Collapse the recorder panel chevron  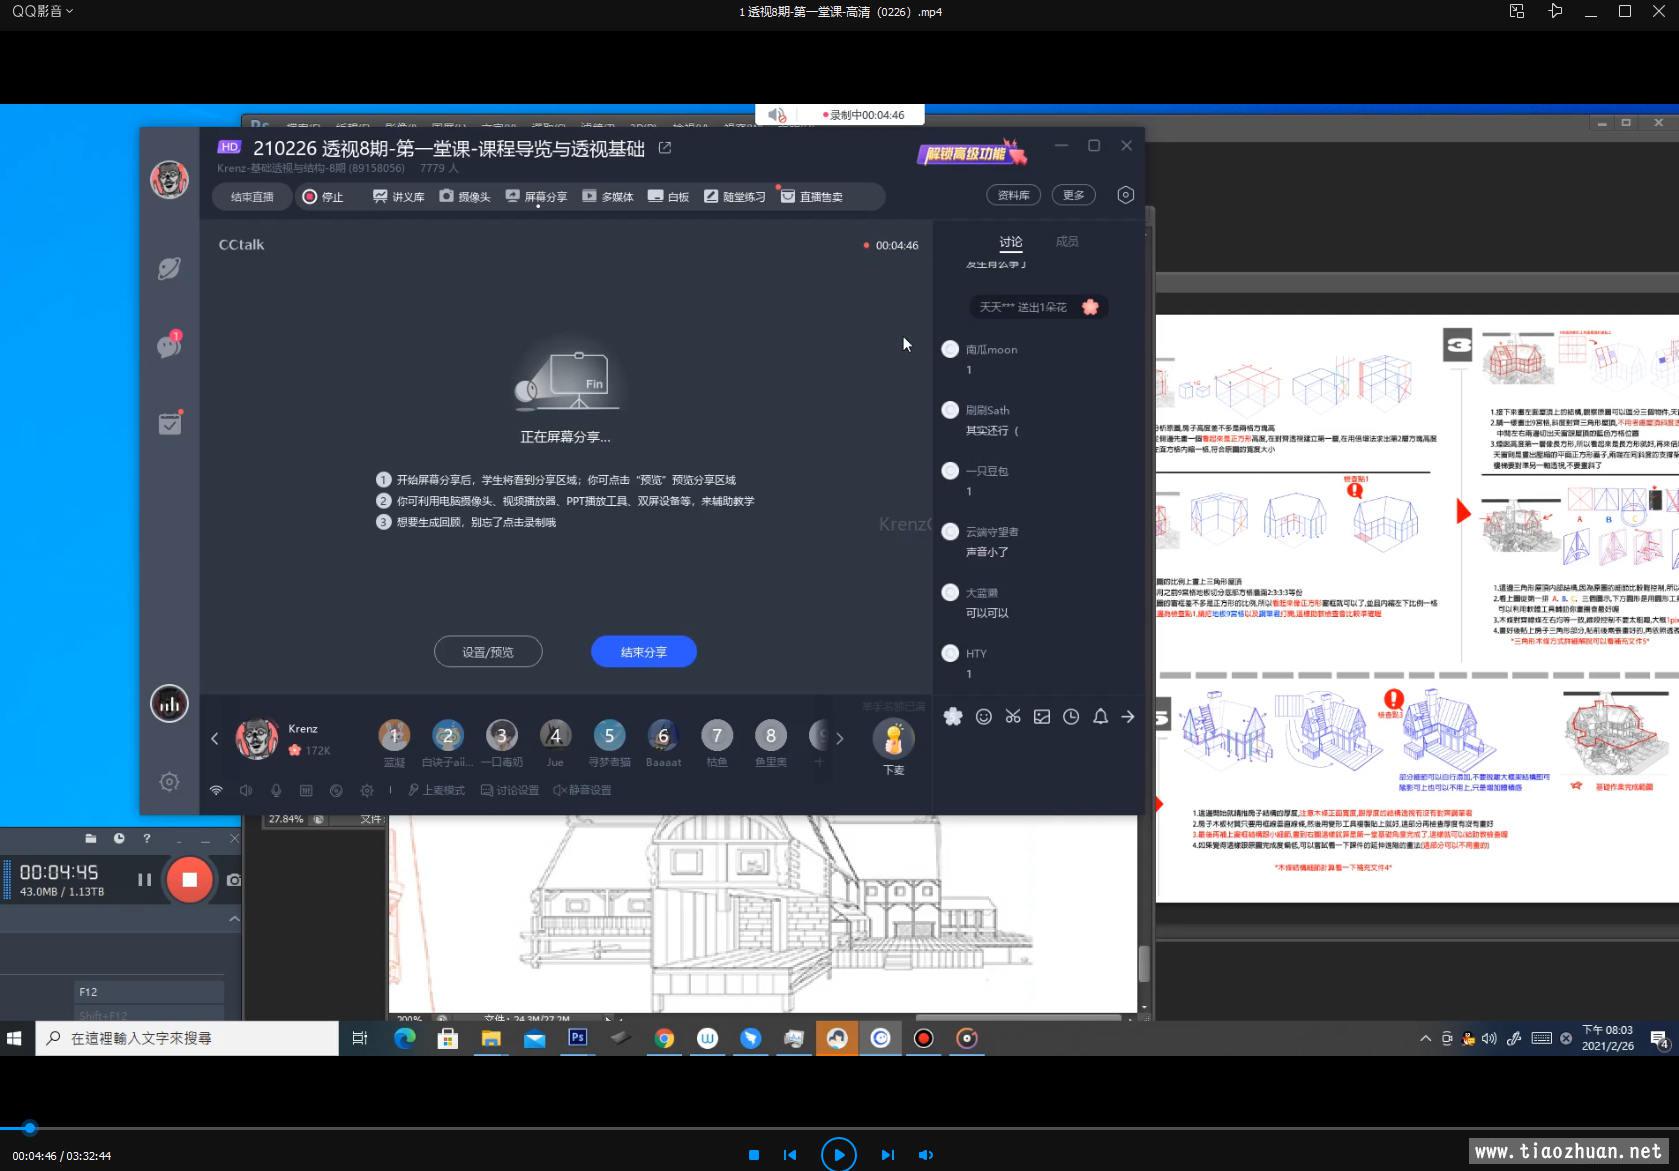(234, 919)
